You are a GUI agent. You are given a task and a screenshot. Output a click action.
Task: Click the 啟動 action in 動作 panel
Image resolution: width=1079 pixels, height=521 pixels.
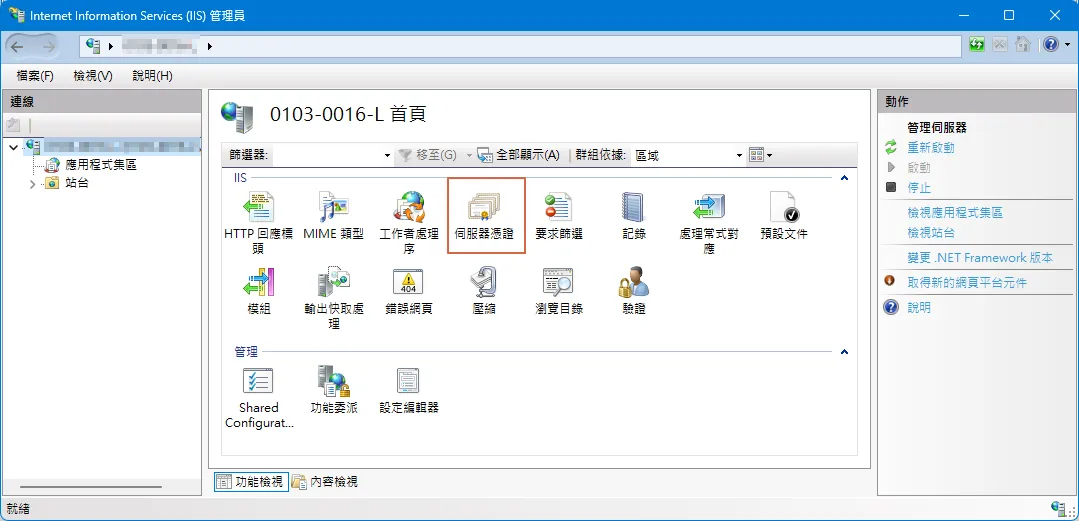click(x=919, y=167)
